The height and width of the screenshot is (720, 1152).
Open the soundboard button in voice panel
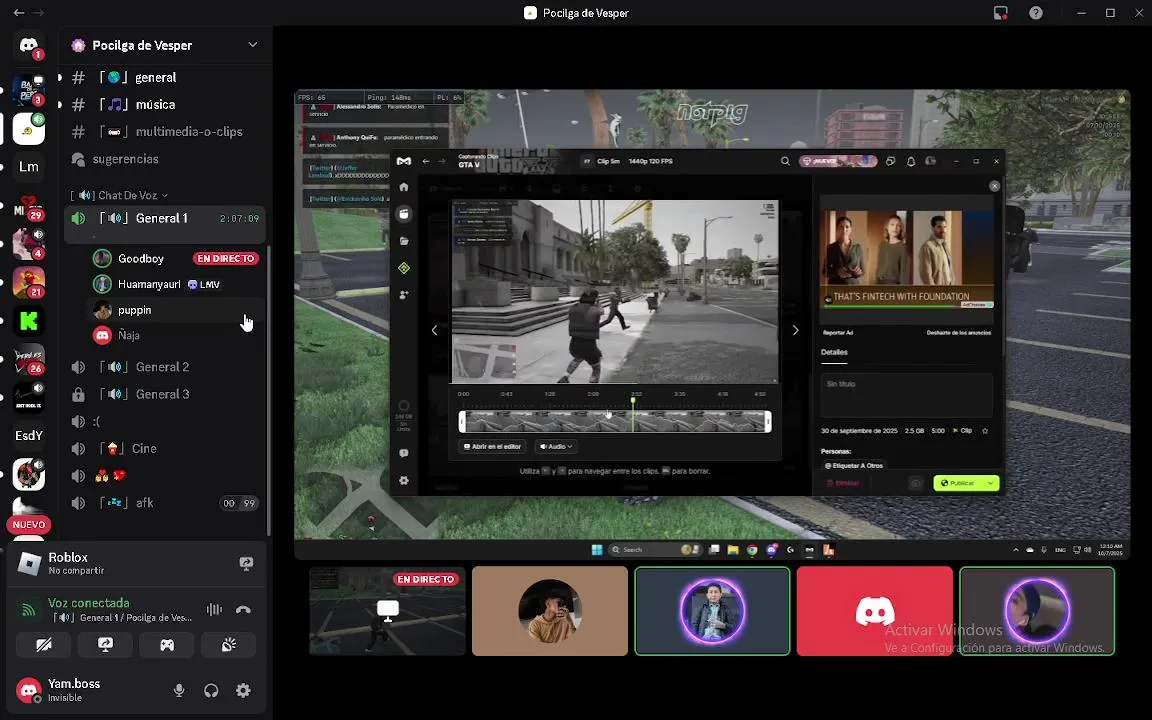coord(228,645)
